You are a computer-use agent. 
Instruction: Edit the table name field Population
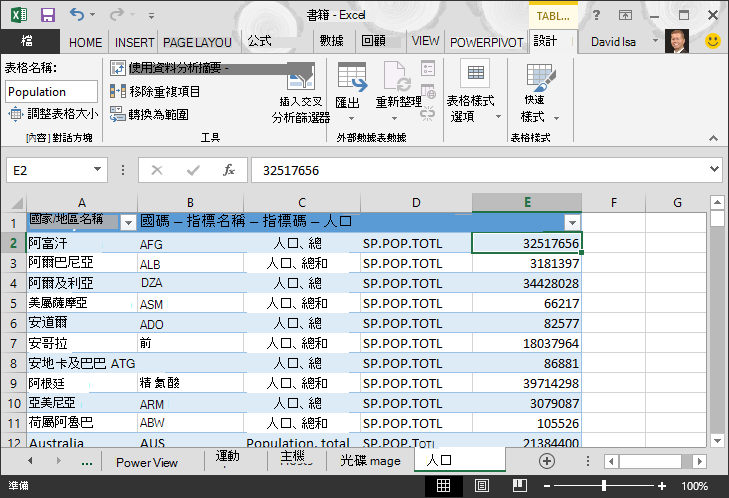point(52,92)
